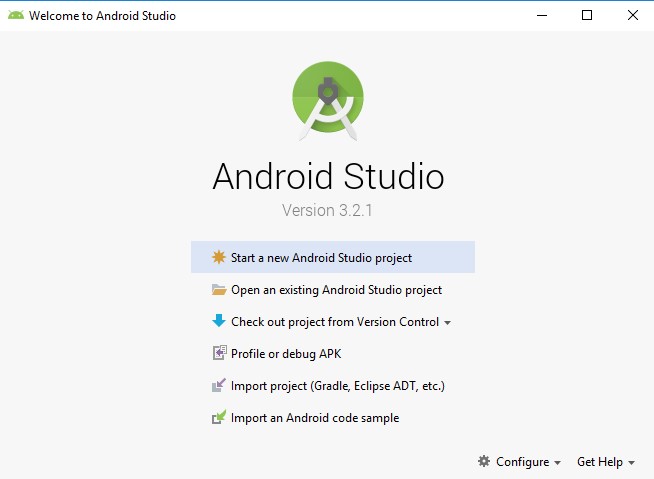
Task: Click the large Android Studio compass logo
Action: point(328,98)
